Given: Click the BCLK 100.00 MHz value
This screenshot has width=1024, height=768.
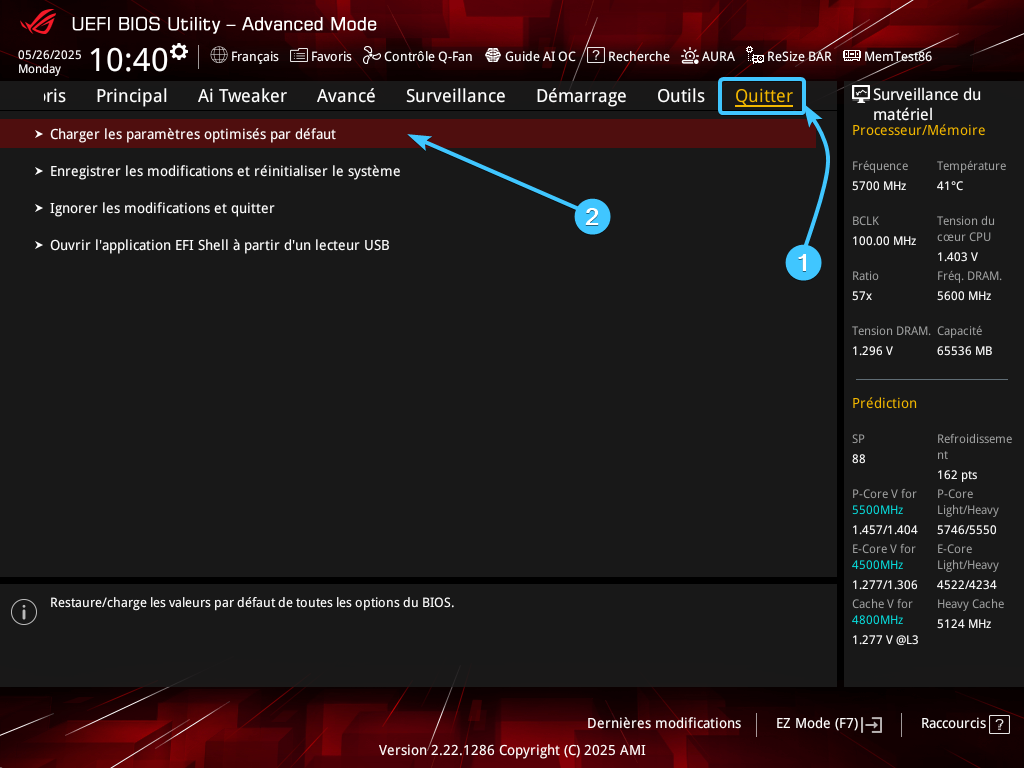Looking at the screenshot, I should click(884, 241).
